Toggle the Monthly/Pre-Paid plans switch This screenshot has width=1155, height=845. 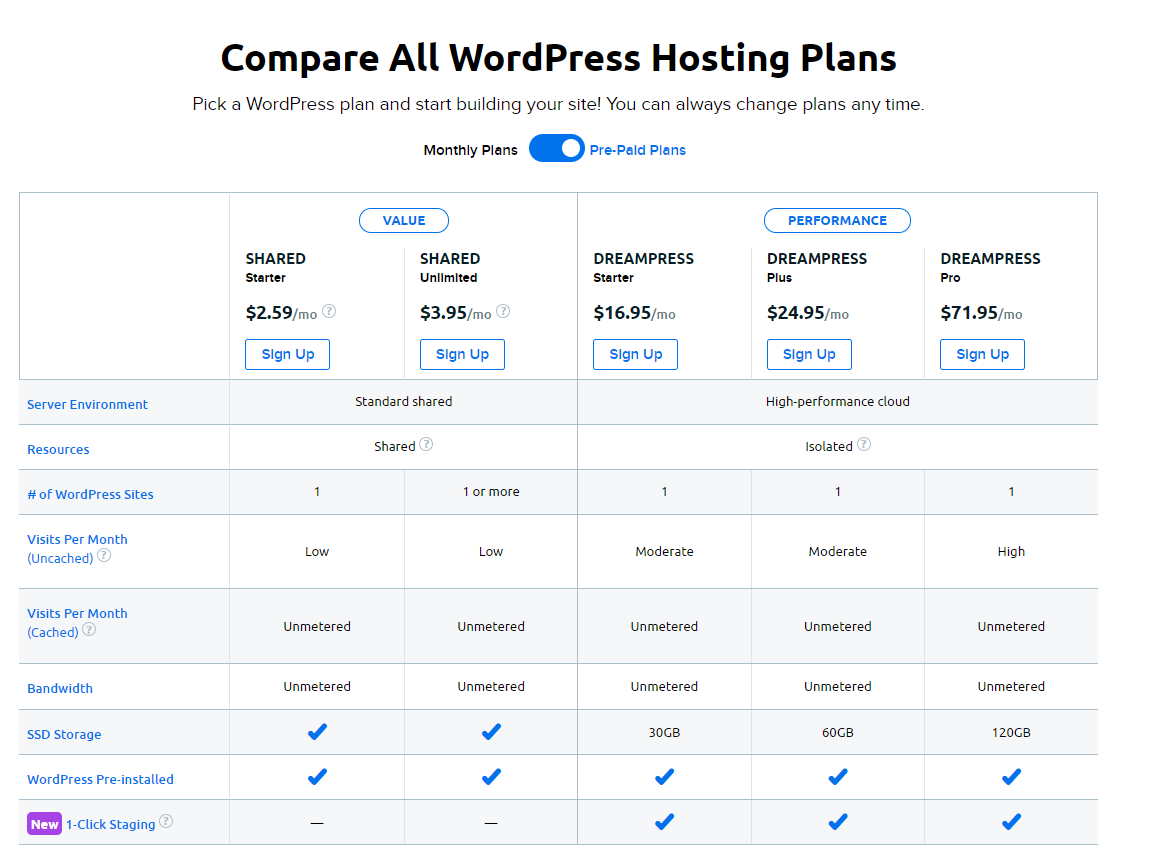coord(557,149)
